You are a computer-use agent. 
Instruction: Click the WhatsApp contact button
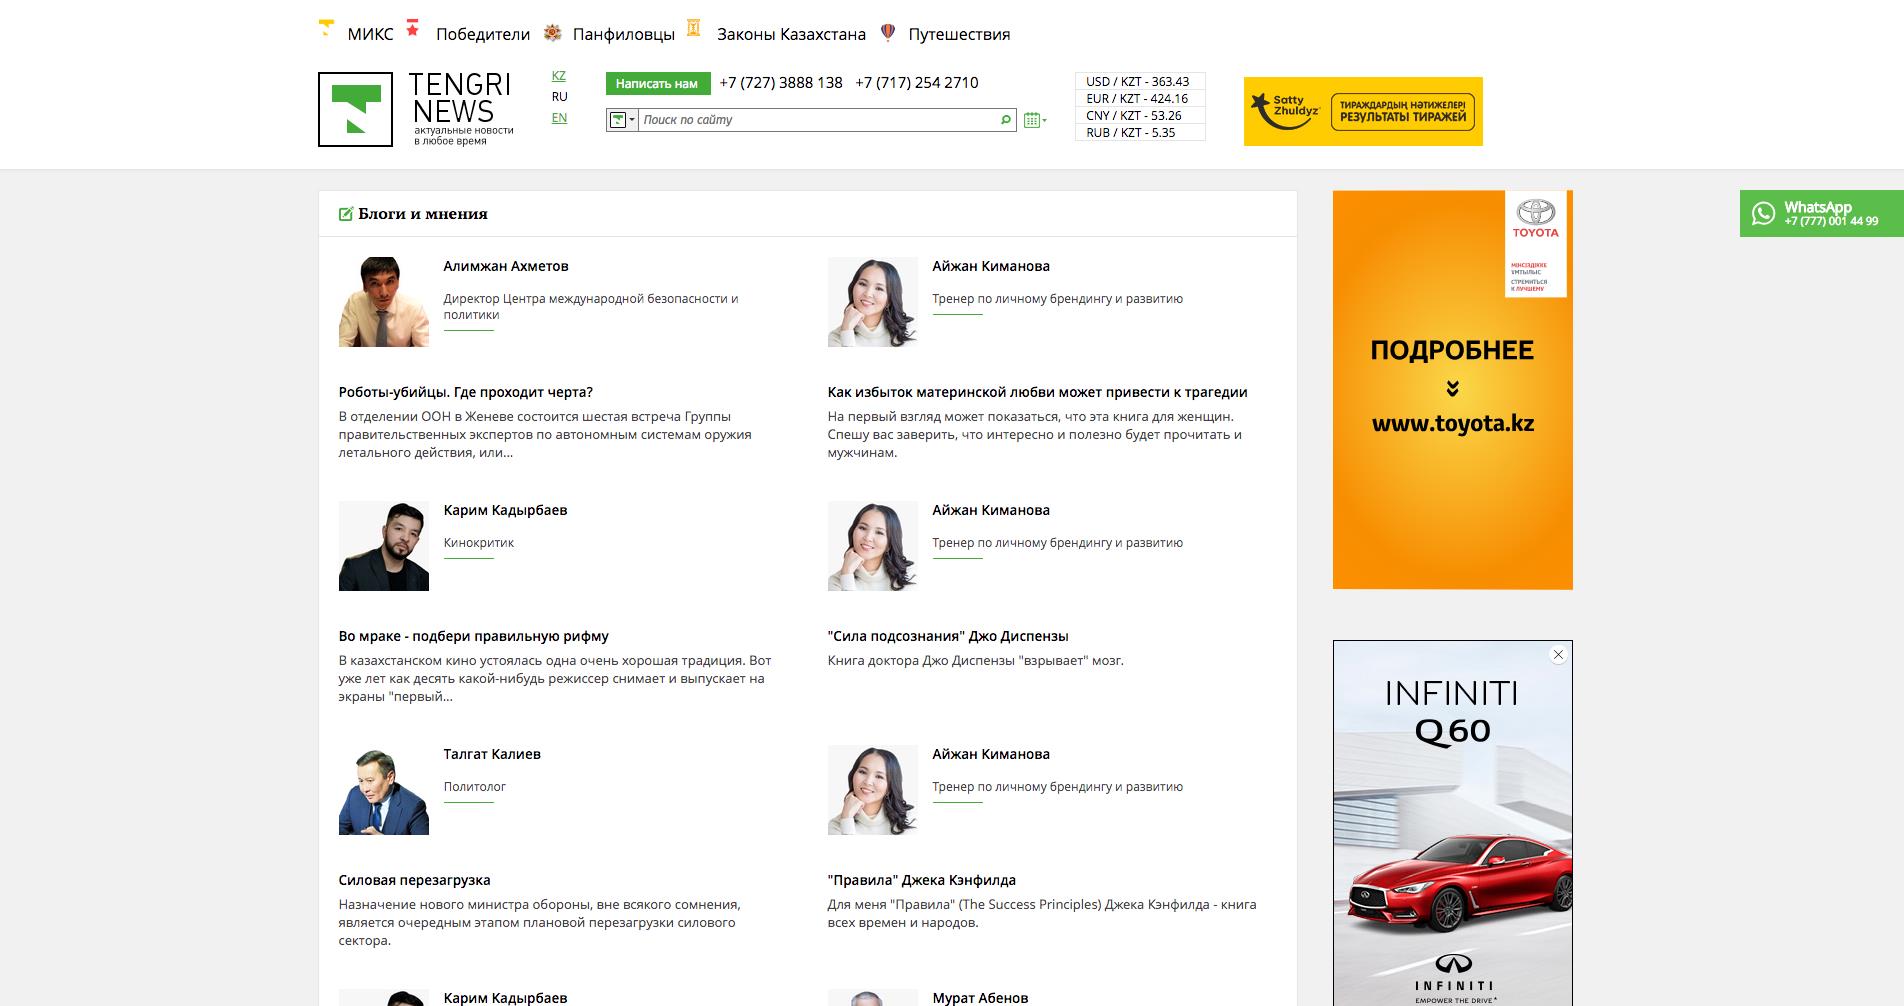pyautogui.click(x=1821, y=214)
